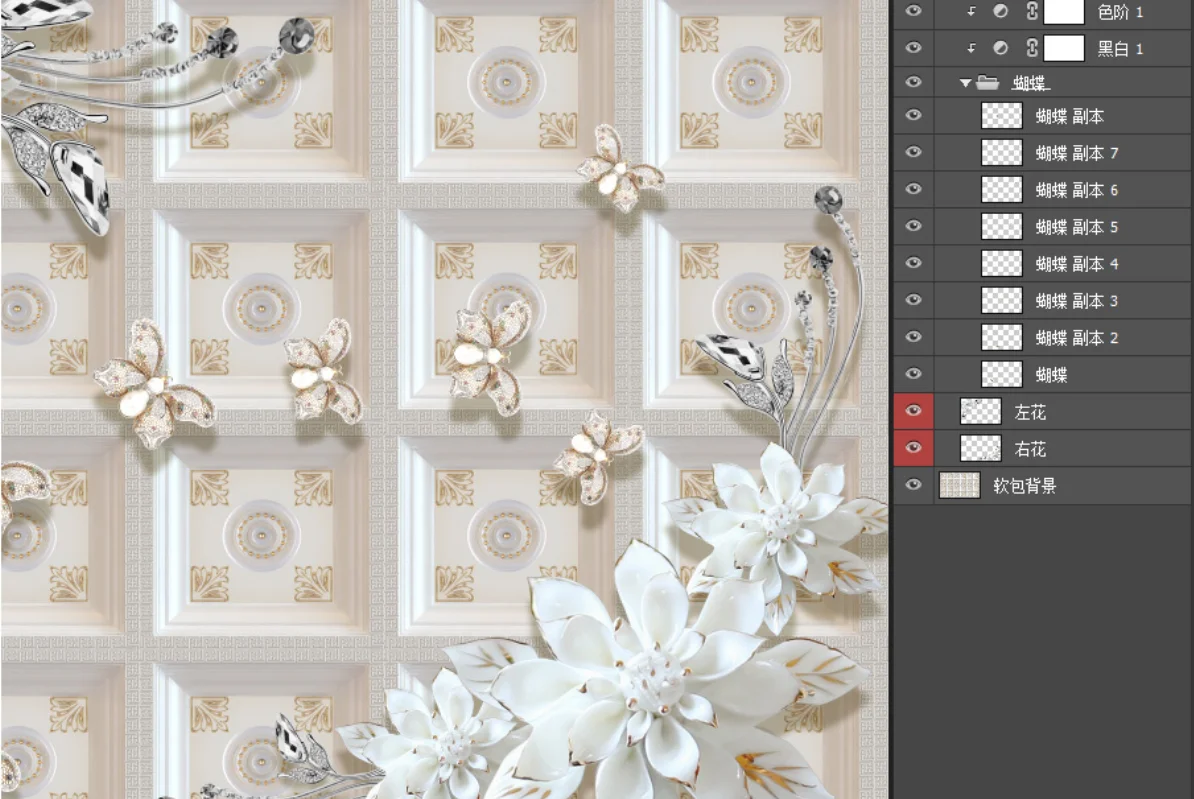Select the layer named 蝴蝶 副本 7
Viewport: 1194px width, 799px height.
[1077, 153]
